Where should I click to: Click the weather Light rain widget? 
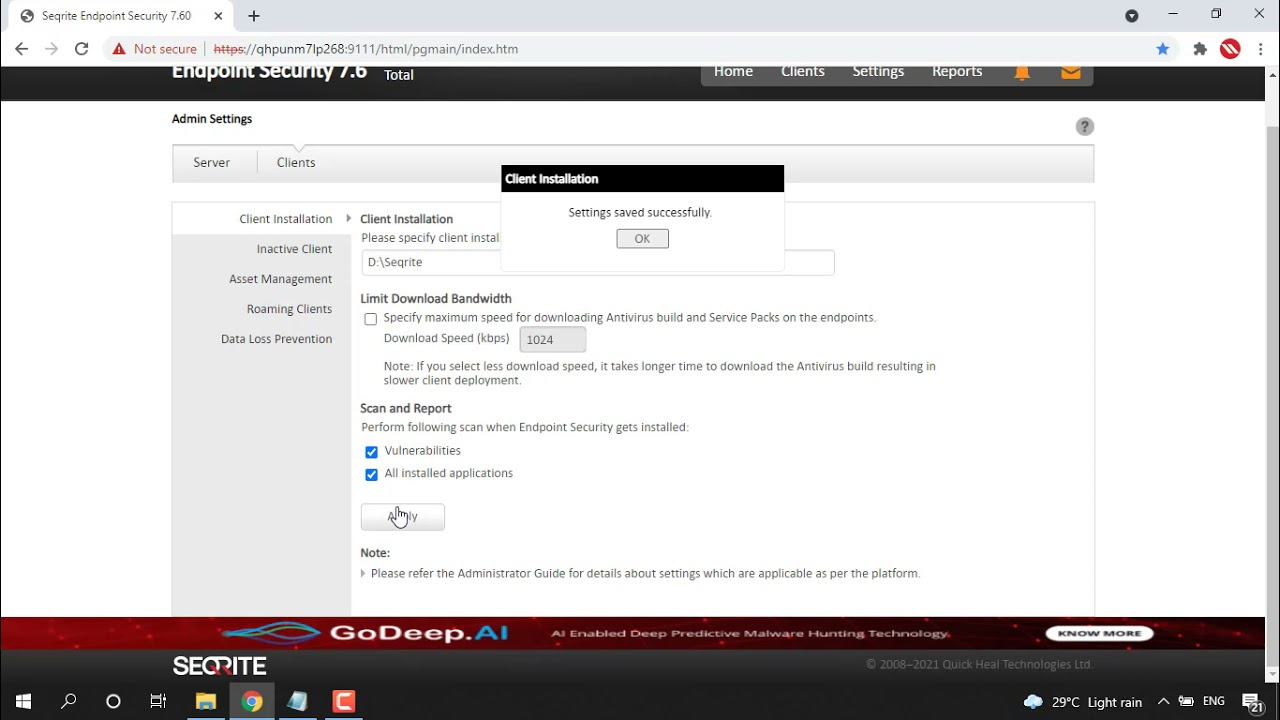[x=1083, y=702]
